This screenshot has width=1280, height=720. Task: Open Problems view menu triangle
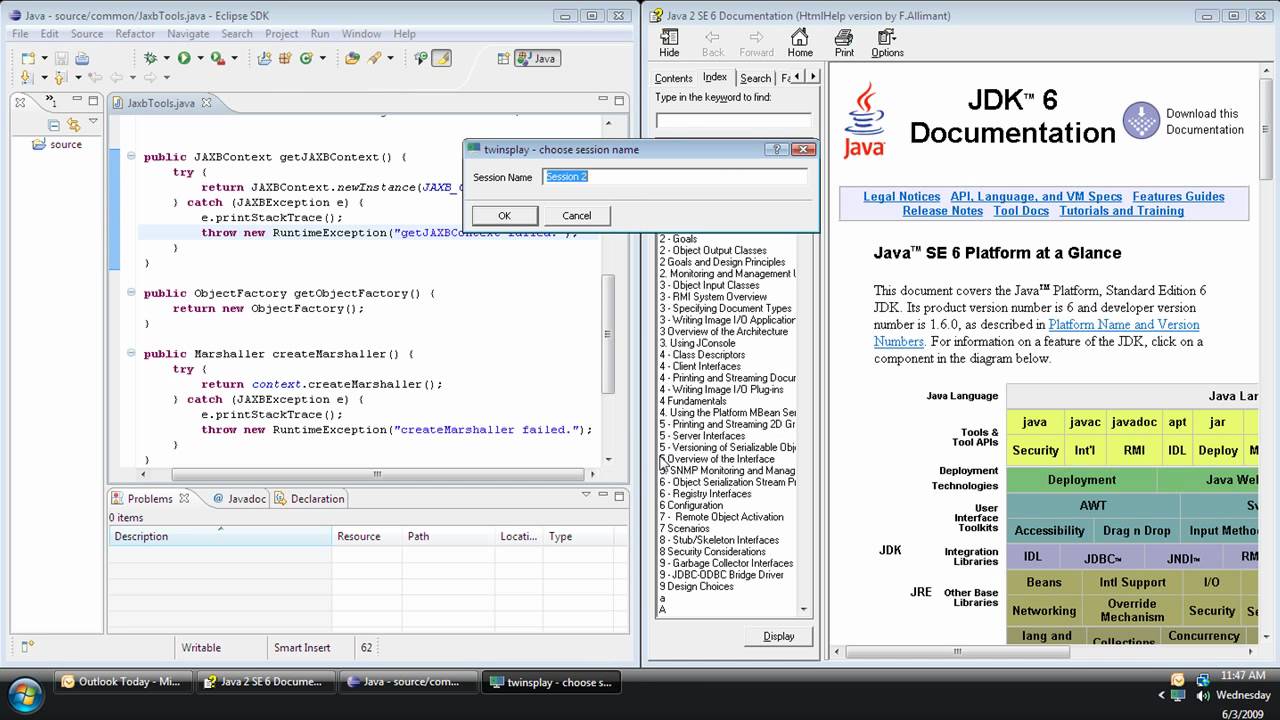[587, 494]
